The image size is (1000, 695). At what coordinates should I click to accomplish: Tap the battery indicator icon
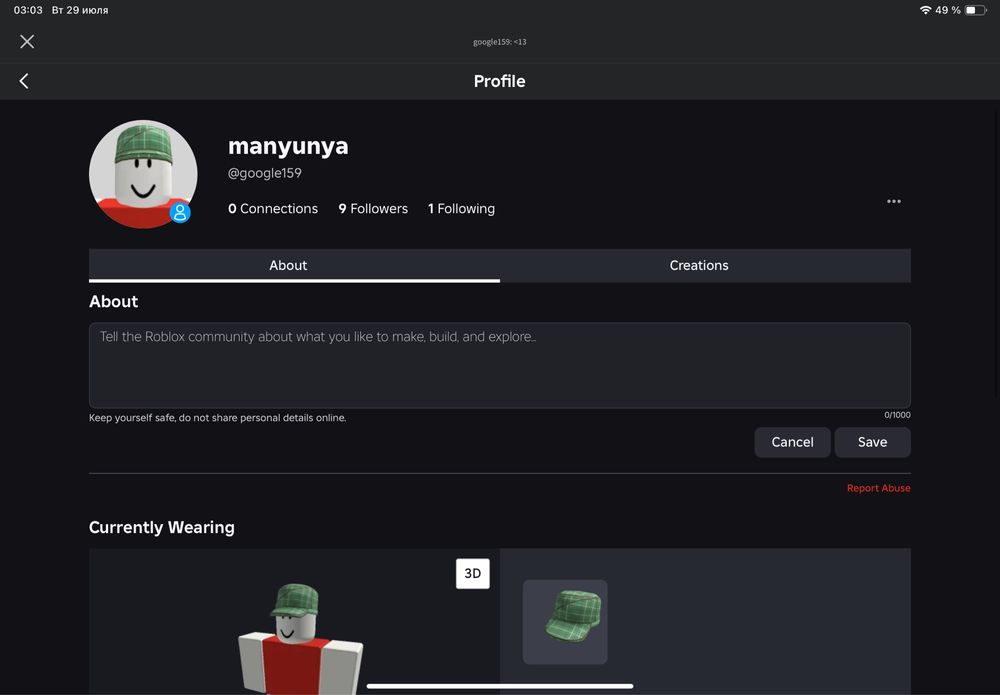coord(975,10)
